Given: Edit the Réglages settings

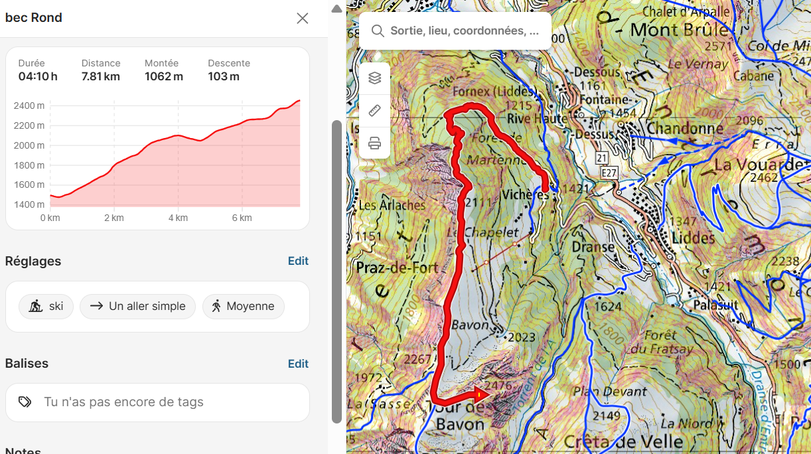Looking at the screenshot, I should [298, 261].
